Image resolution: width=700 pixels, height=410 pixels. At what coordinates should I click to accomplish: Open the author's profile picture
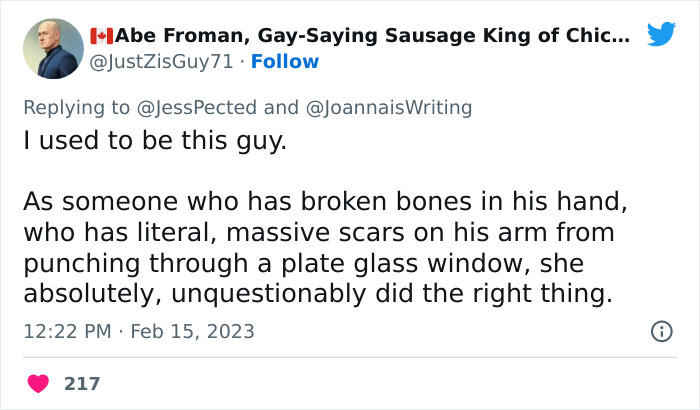click(53, 49)
